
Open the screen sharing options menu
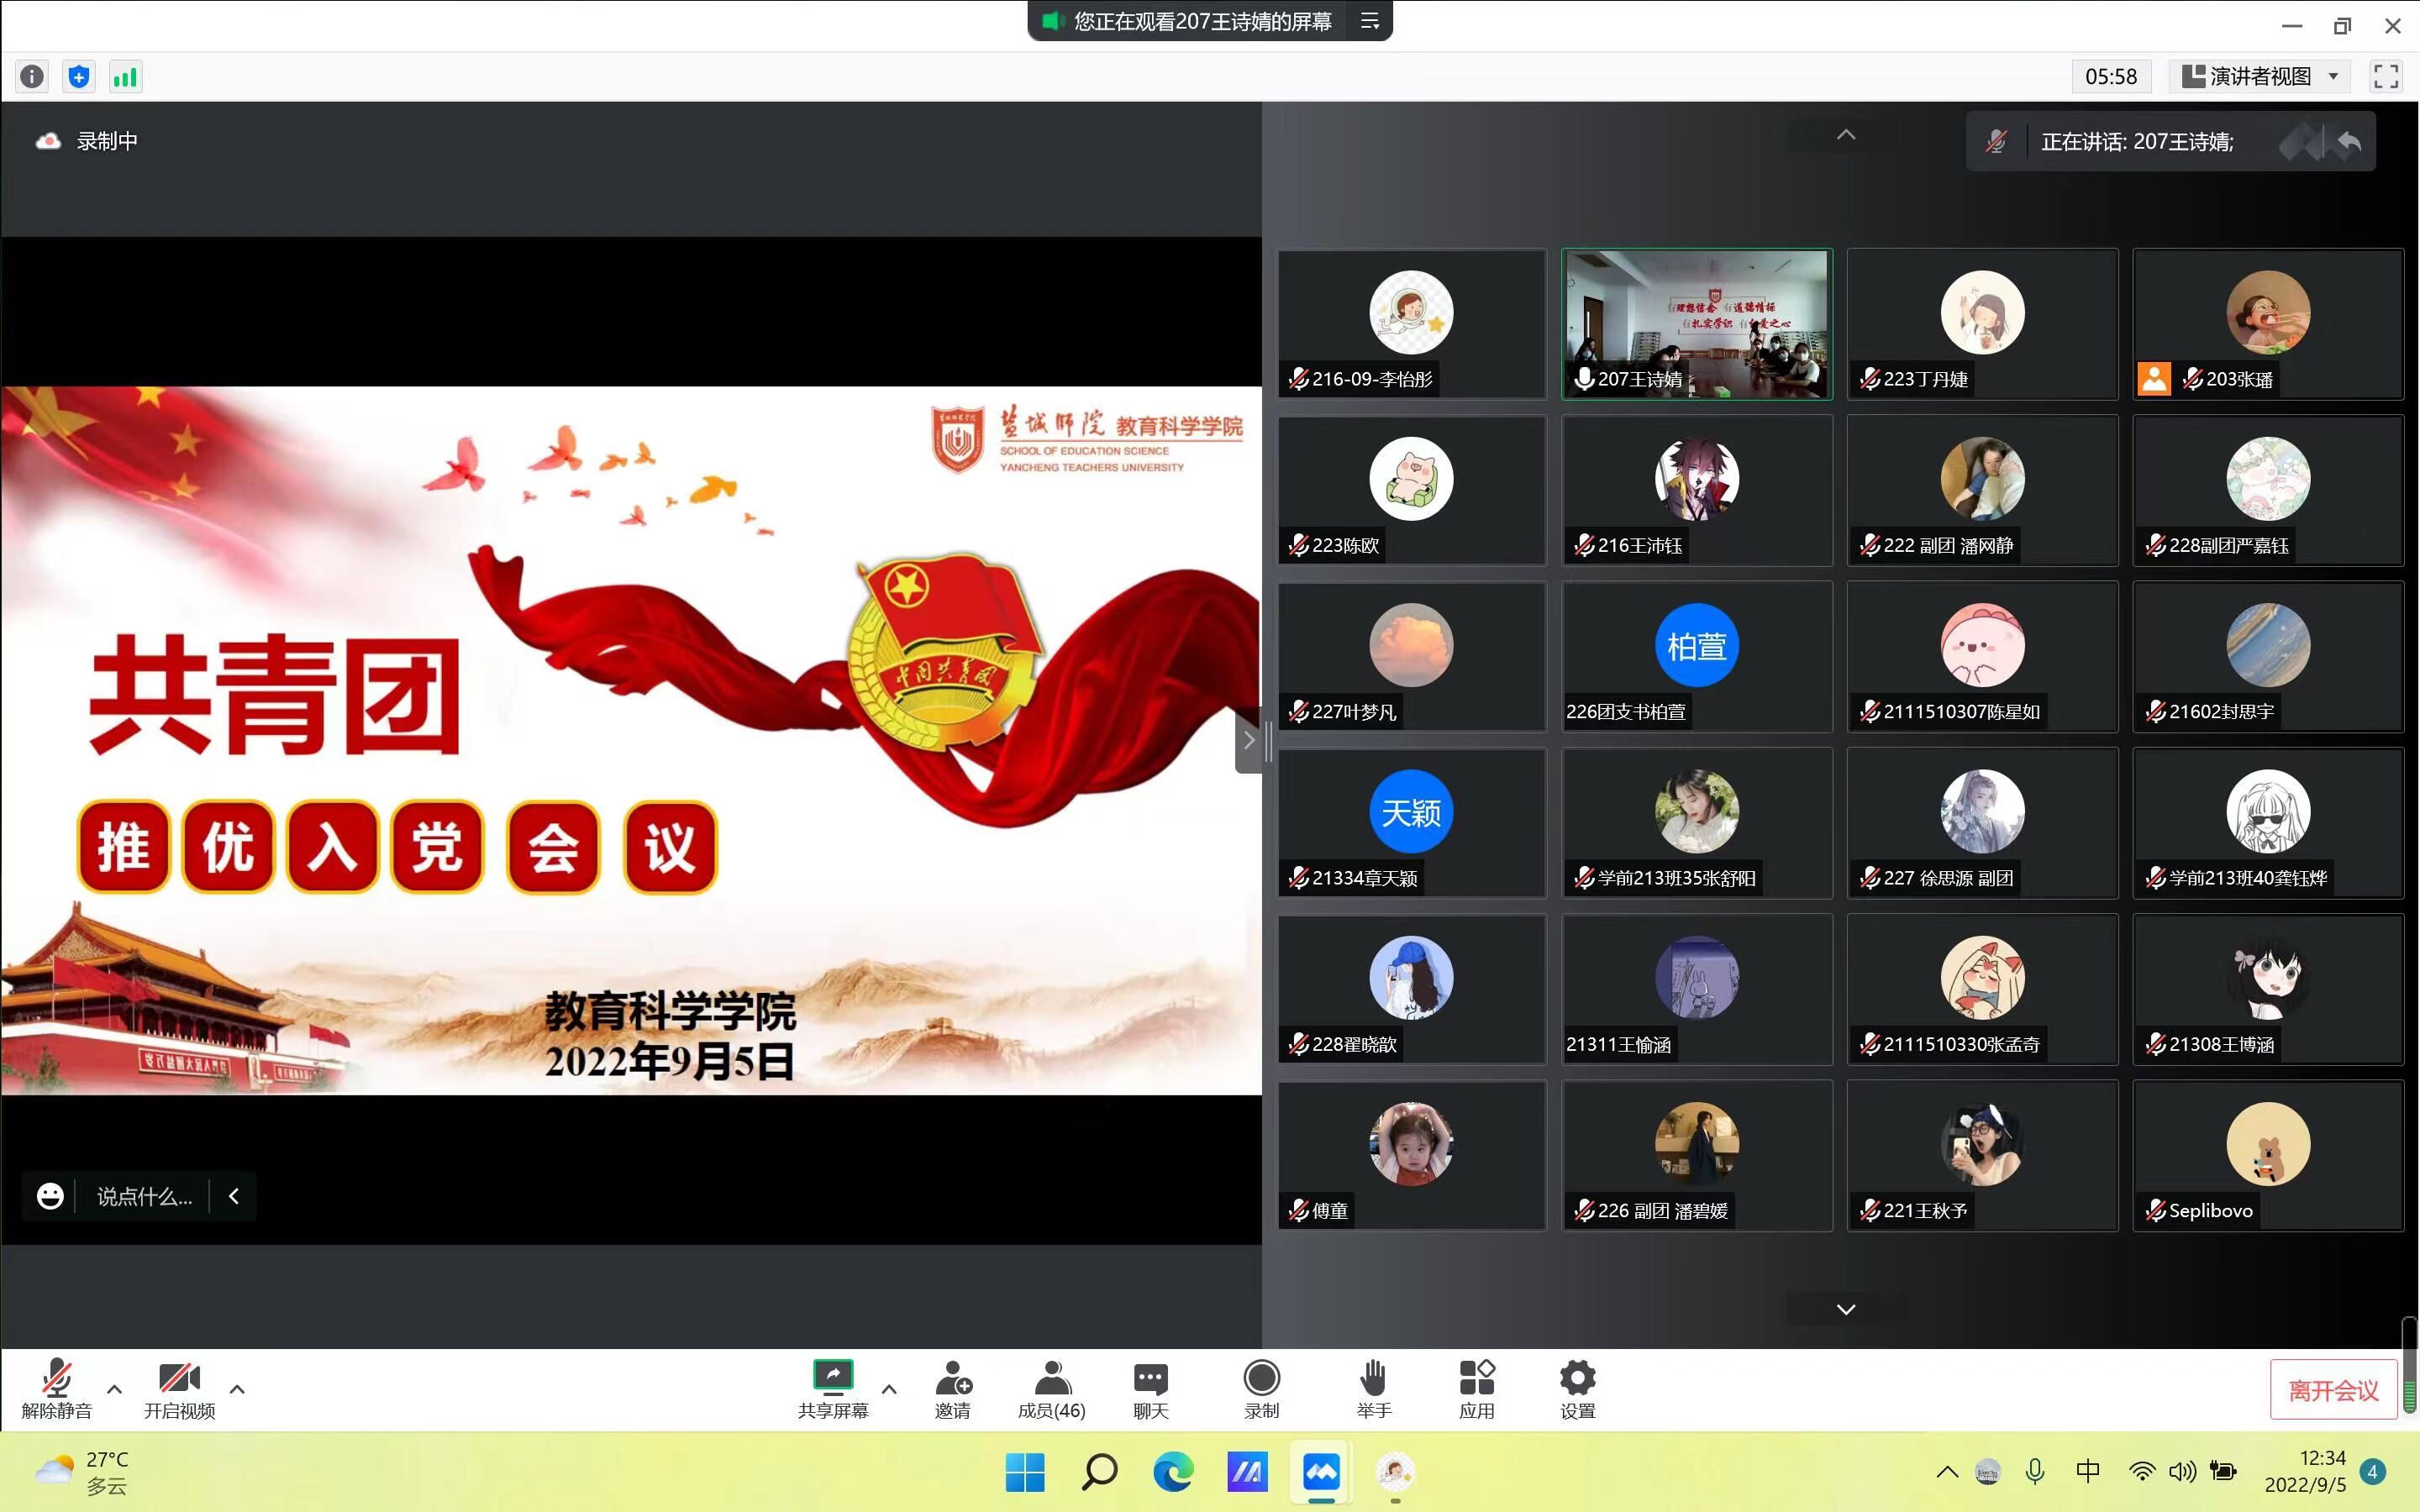click(x=889, y=1389)
